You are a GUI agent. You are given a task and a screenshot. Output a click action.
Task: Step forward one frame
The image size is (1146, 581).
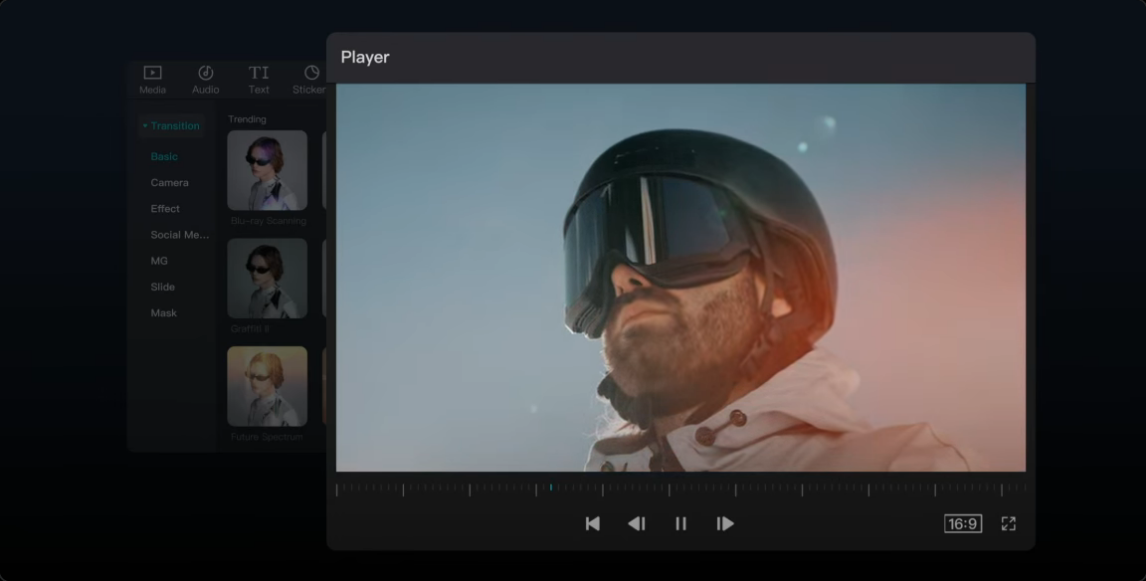click(x=724, y=523)
